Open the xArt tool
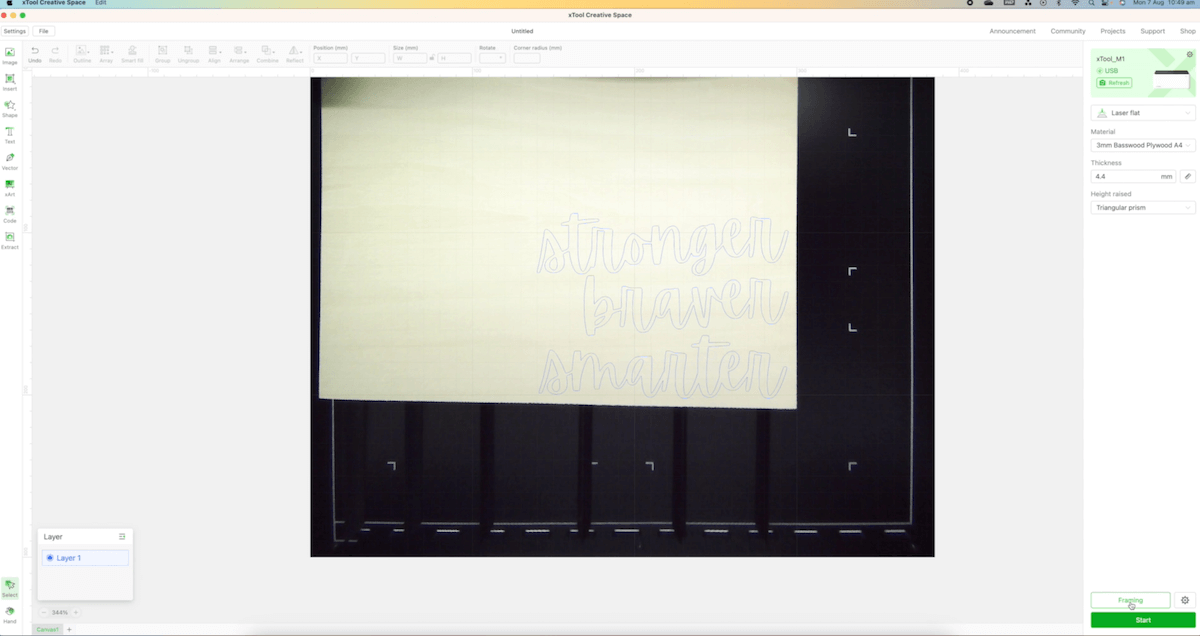This screenshot has height=636, width=1200. 10,187
